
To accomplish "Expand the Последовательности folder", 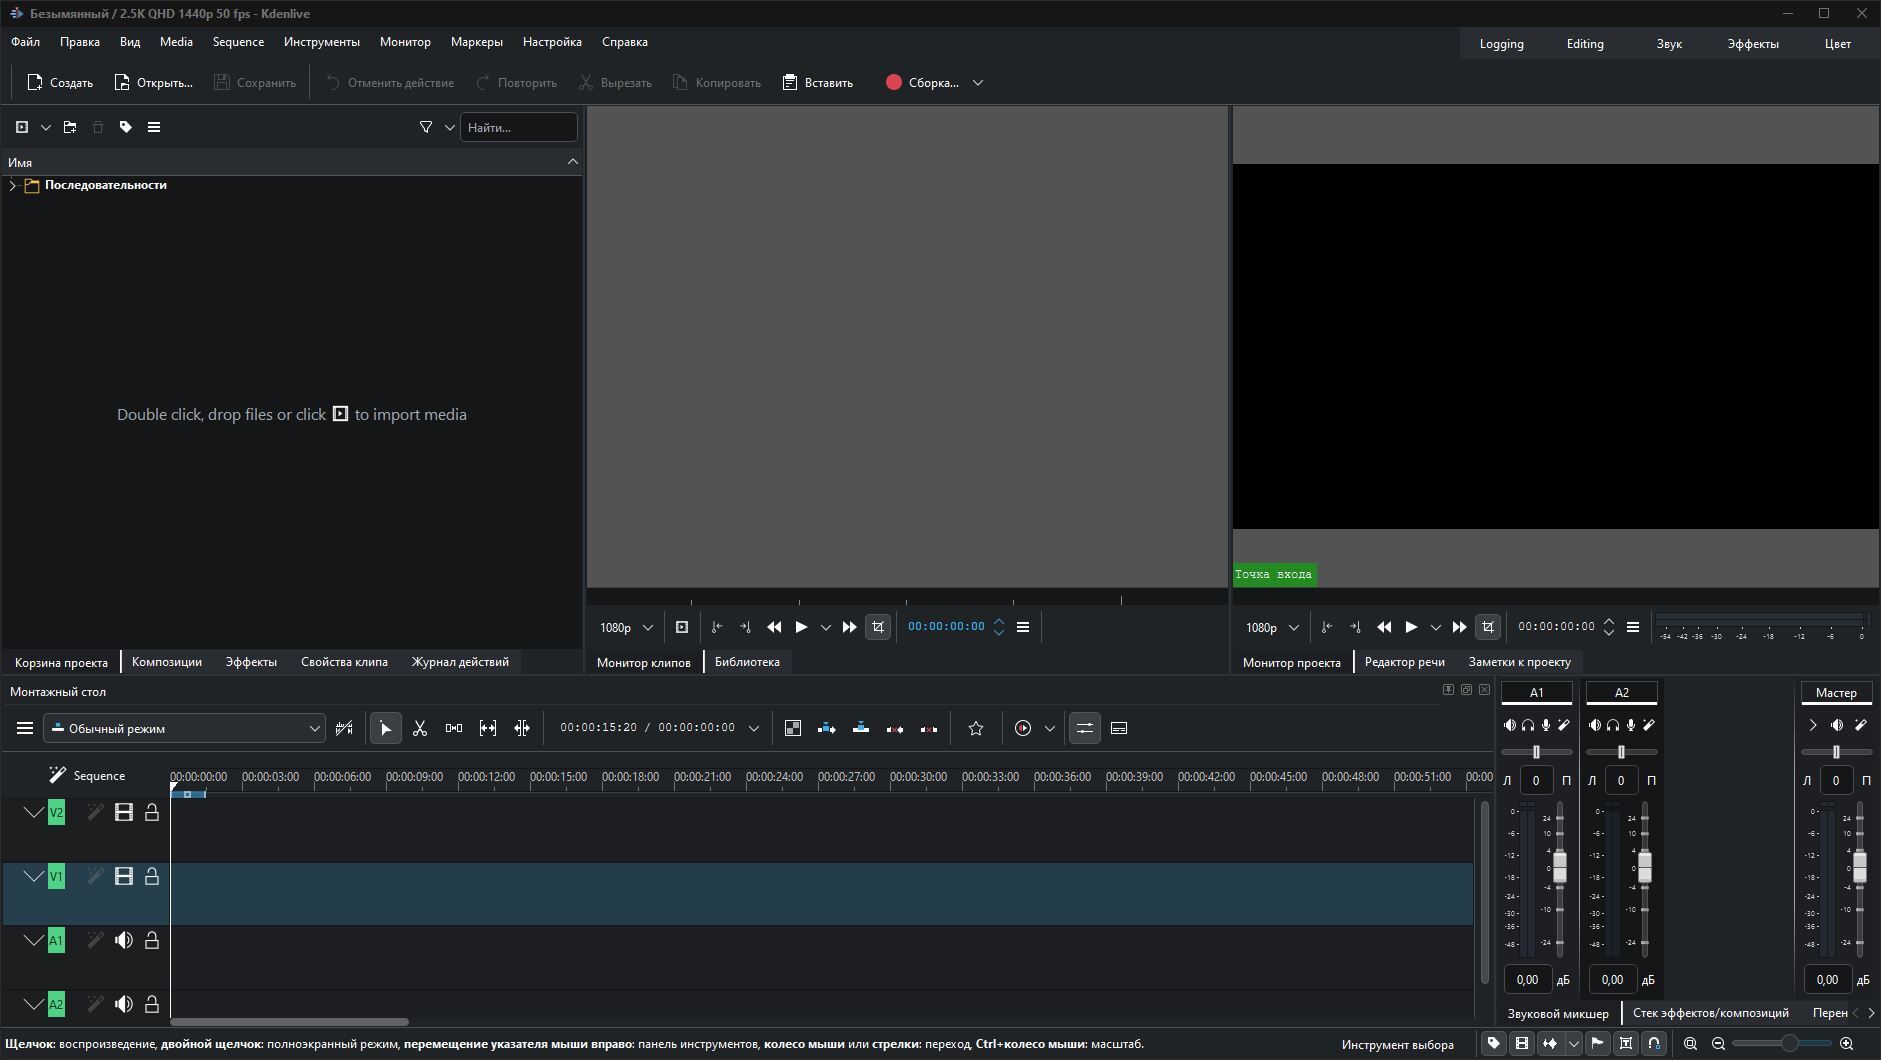I will [12, 185].
